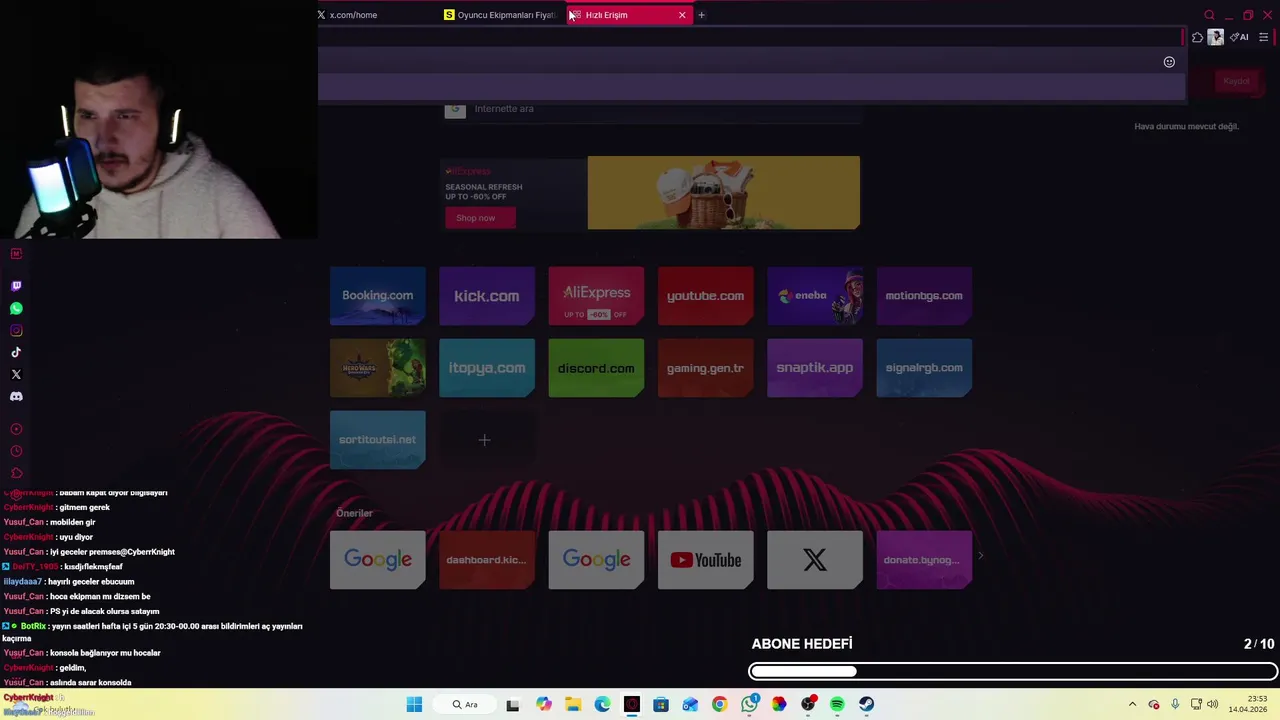Open Twitch from the browser sidebar
1280x720 pixels.
(16, 286)
